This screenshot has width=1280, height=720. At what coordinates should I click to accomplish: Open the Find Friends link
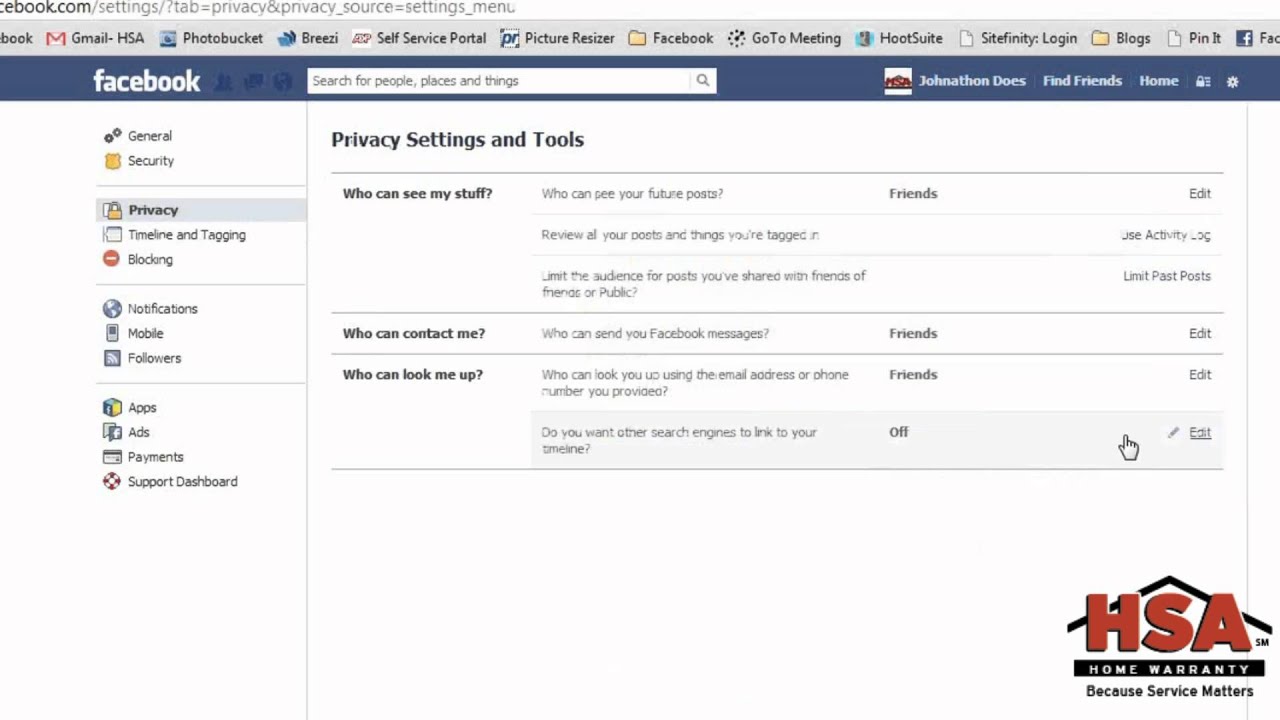coord(1082,81)
